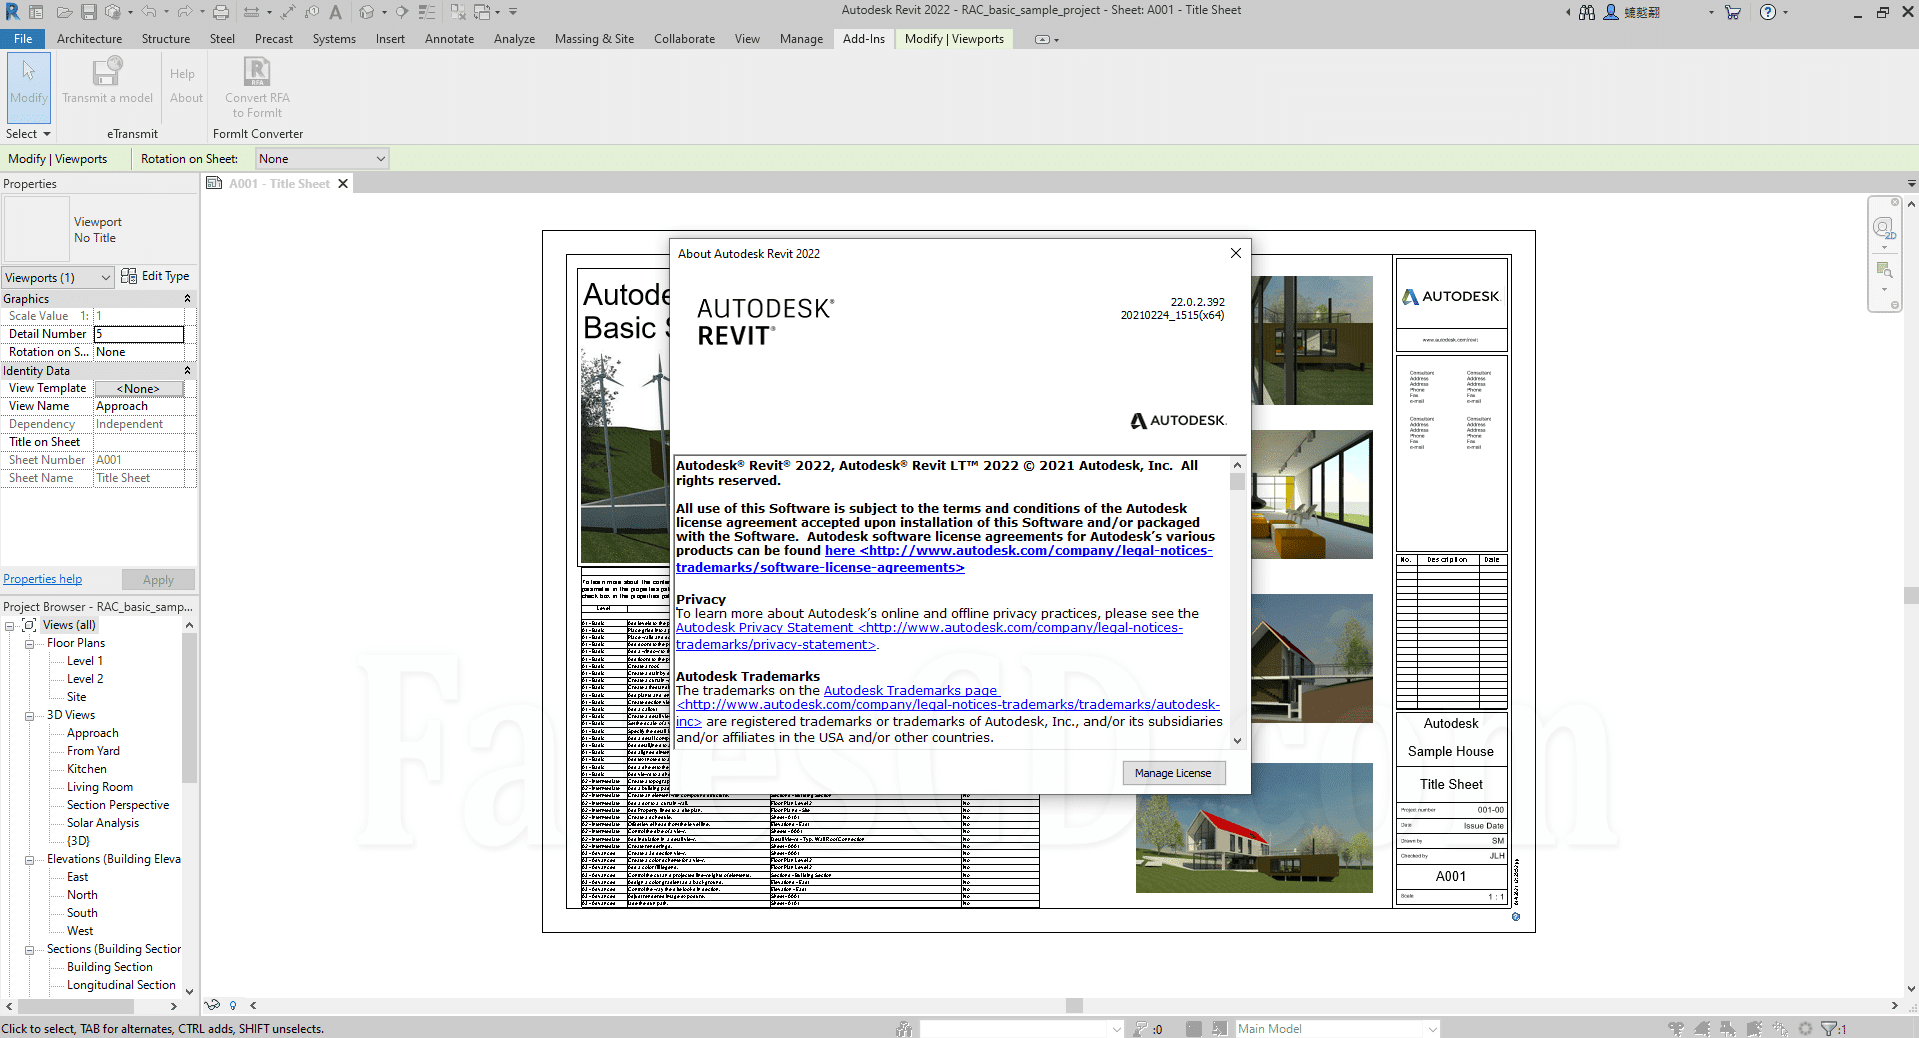Select the Kitchen 3D view
Screen dimensions: 1919x1038
click(87, 769)
